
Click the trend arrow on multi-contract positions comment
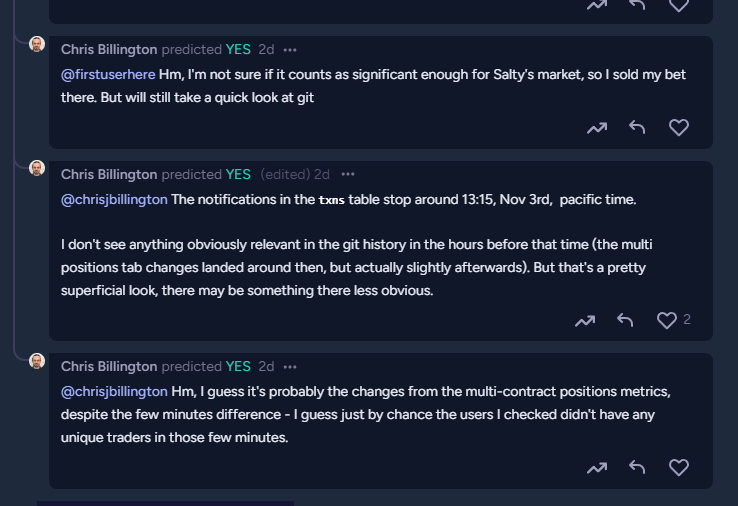[x=597, y=467]
